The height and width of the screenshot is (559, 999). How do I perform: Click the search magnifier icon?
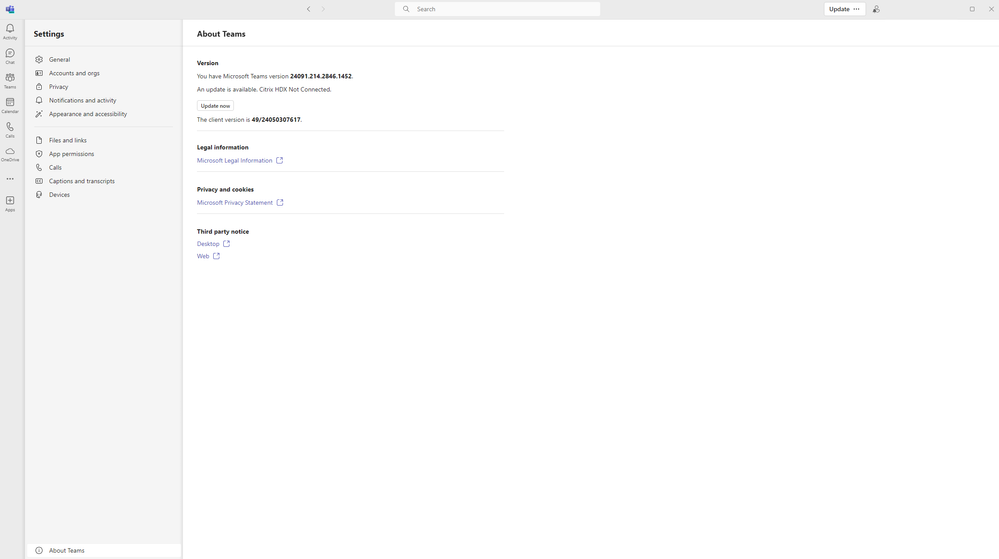point(406,9)
